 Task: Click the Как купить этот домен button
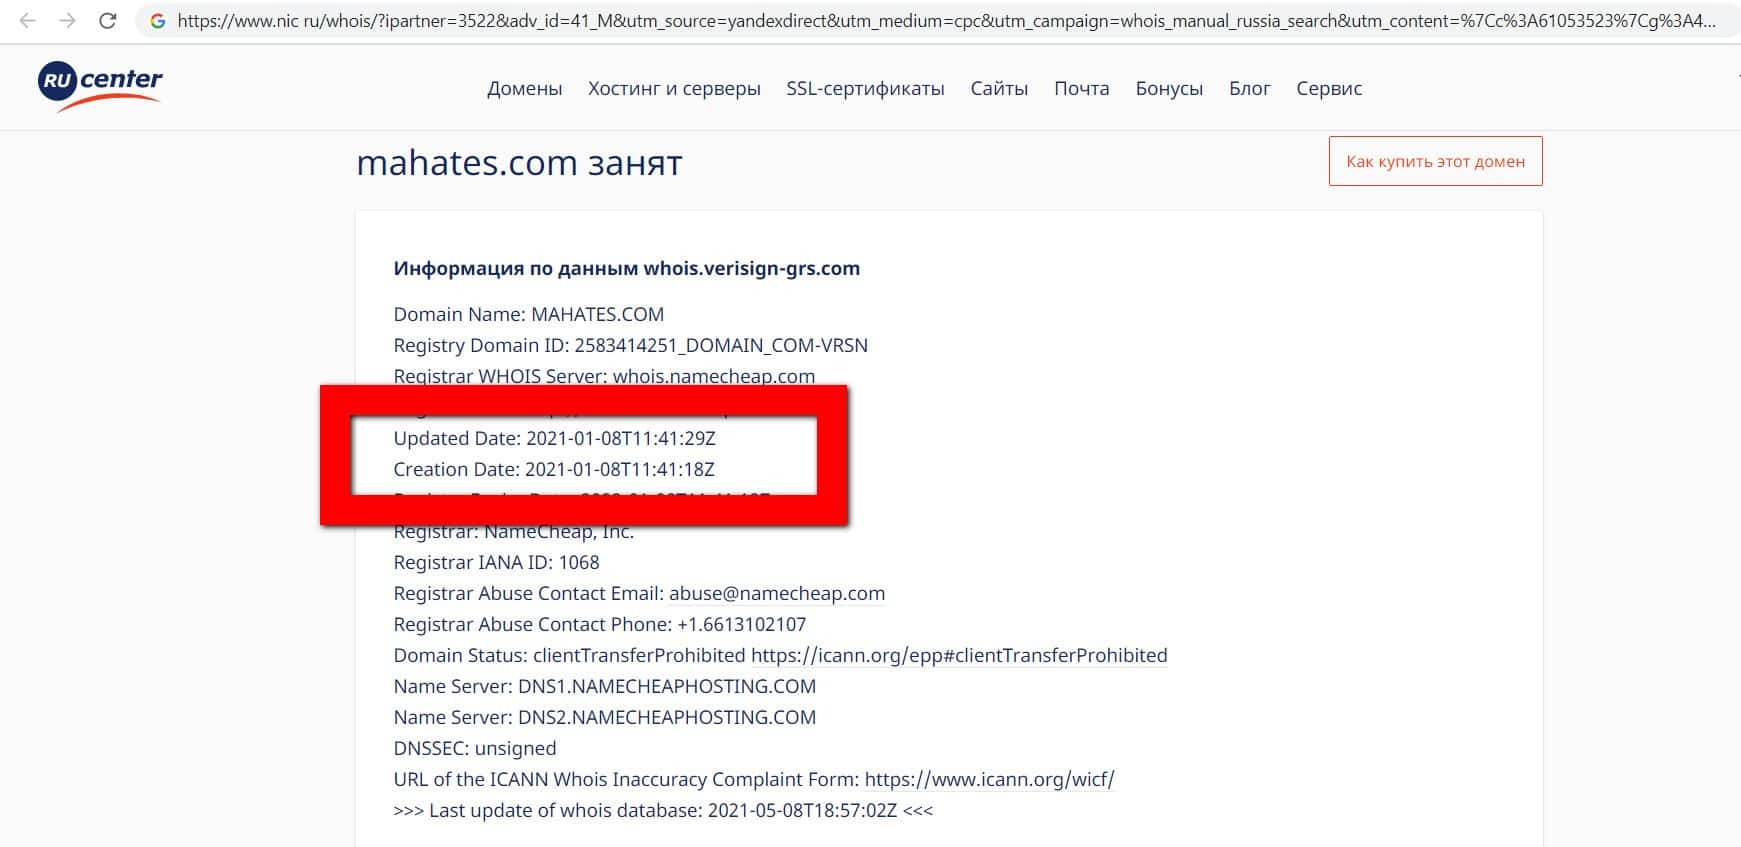tap(1435, 161)
